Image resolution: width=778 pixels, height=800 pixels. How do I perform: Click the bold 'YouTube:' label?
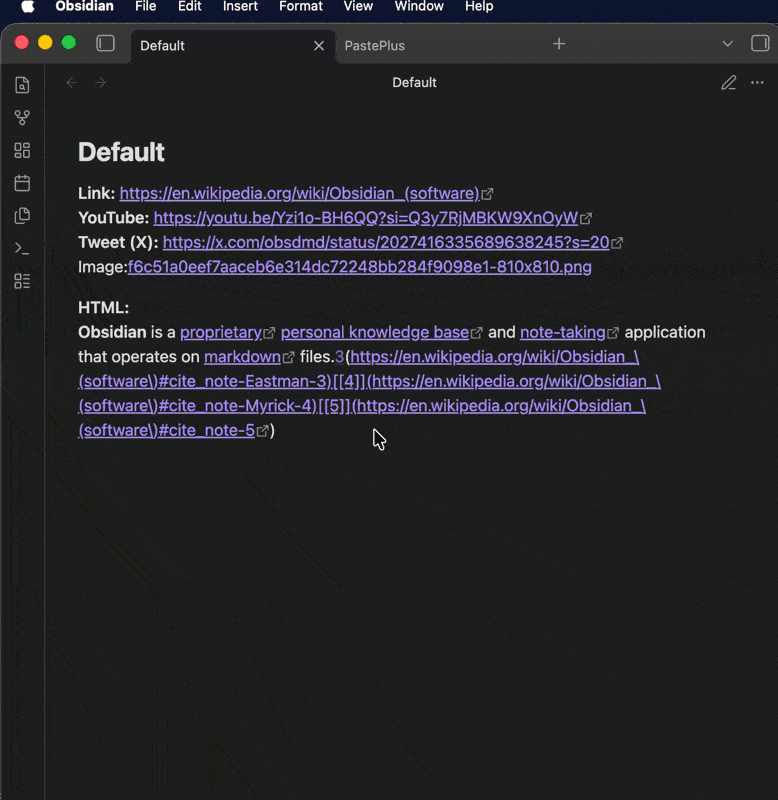click(113, 218)
